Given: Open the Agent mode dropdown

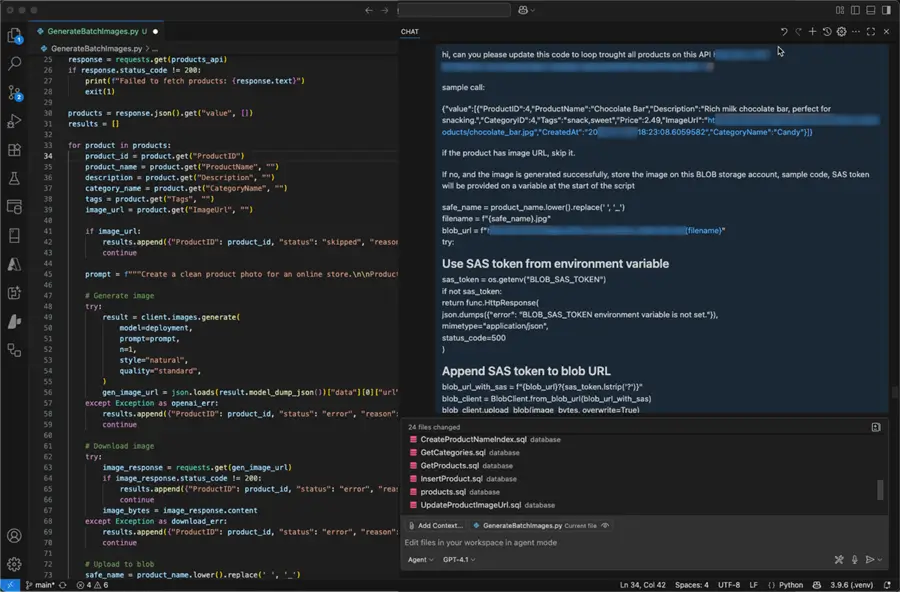Looking at the screenshot, I should point(420,560).
